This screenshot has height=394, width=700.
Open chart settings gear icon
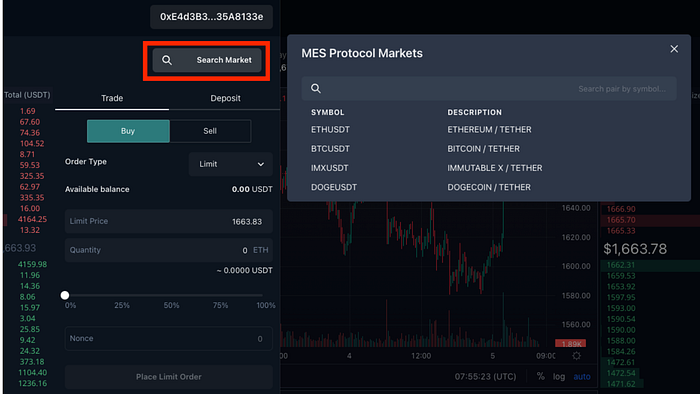click(576, 356)
